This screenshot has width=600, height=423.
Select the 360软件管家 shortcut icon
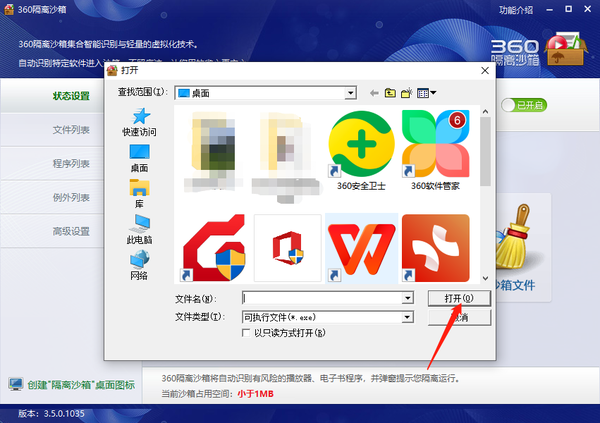(435, 144)
